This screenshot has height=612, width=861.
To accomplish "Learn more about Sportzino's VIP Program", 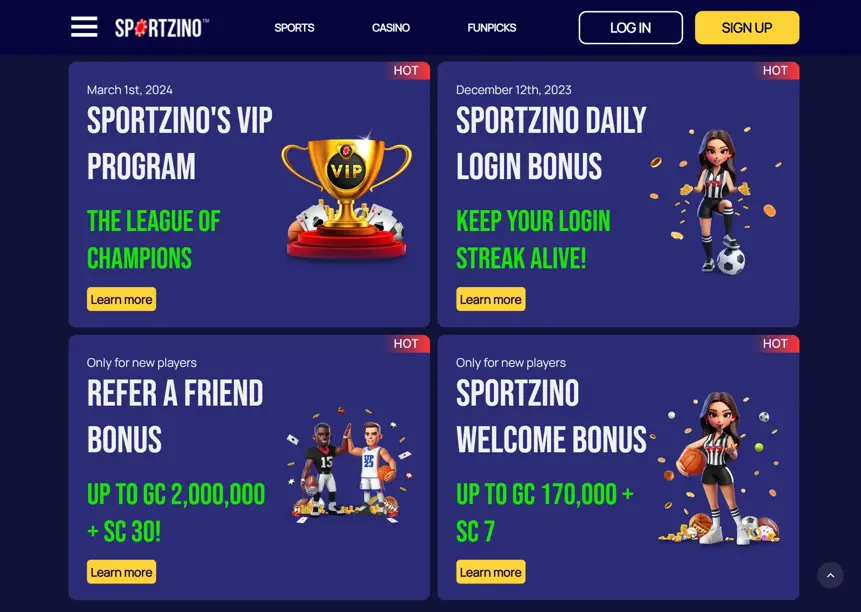I will tap(121, 299).
